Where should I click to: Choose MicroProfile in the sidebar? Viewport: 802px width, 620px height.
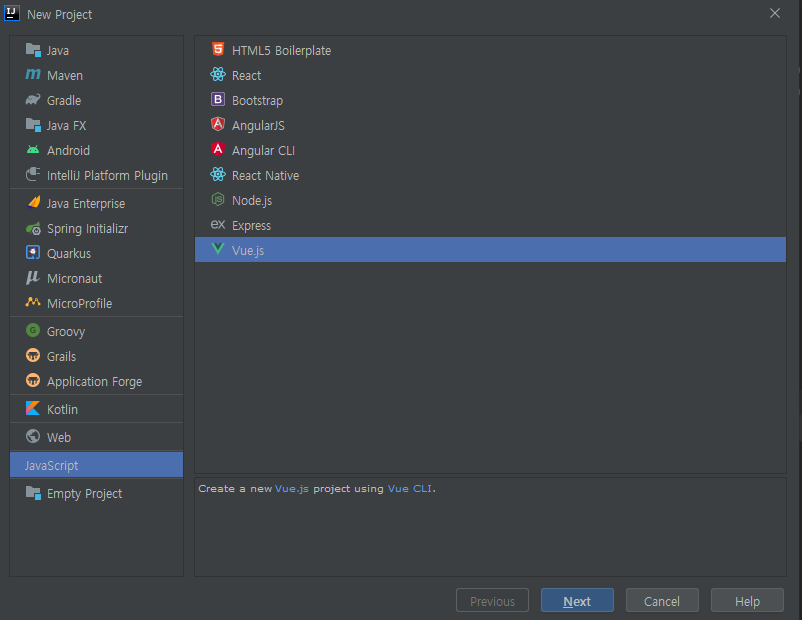pyautogui.click(x=96, y=304)
